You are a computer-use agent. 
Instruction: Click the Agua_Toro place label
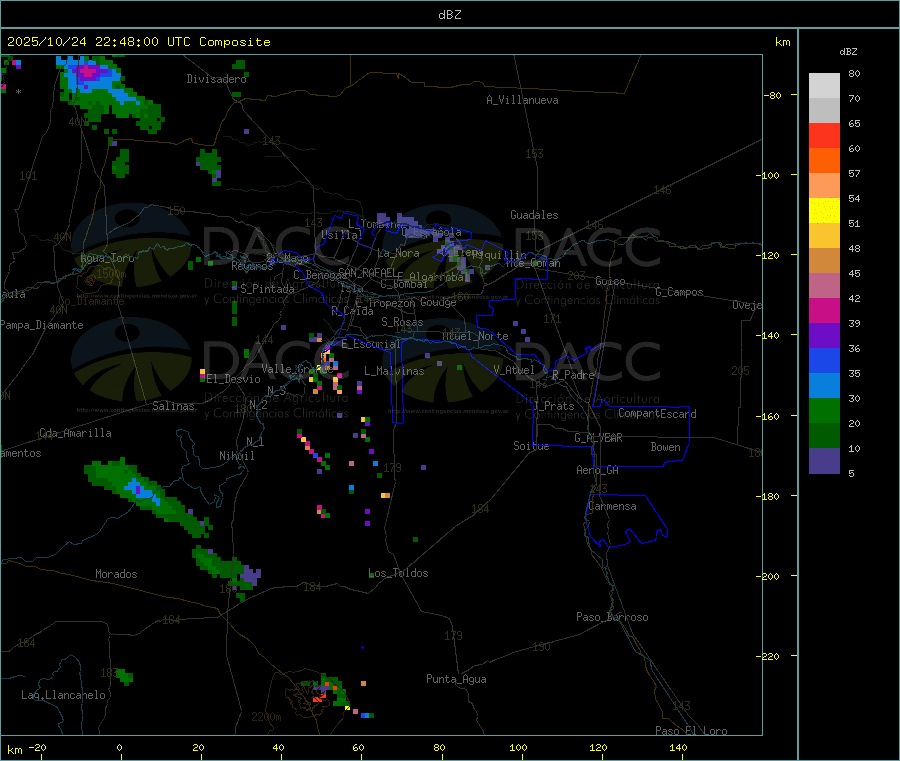[x=107, y=258]
